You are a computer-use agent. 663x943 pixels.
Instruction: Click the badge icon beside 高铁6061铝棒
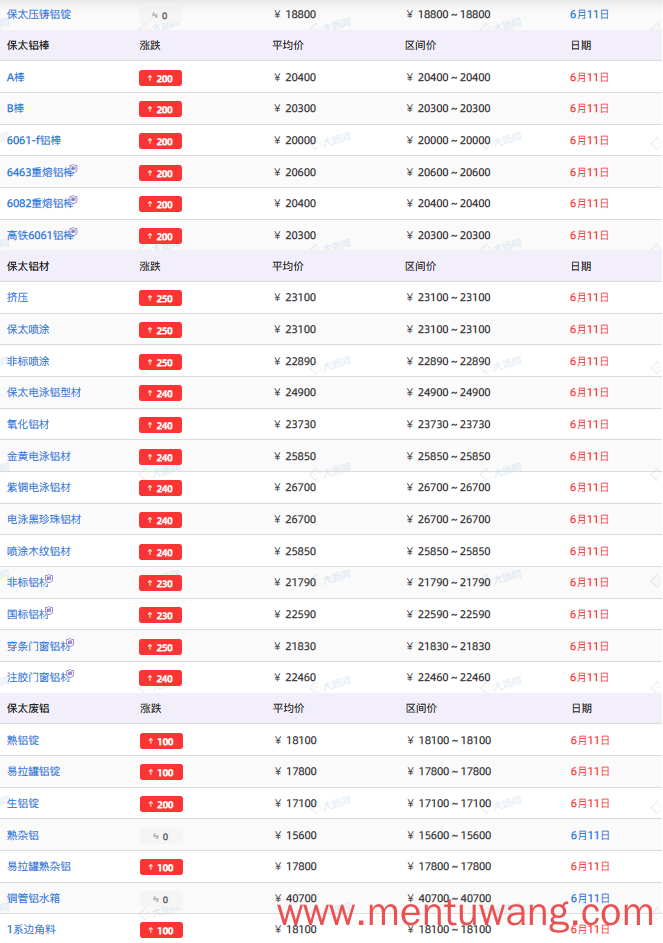click(x=73, y=232)
